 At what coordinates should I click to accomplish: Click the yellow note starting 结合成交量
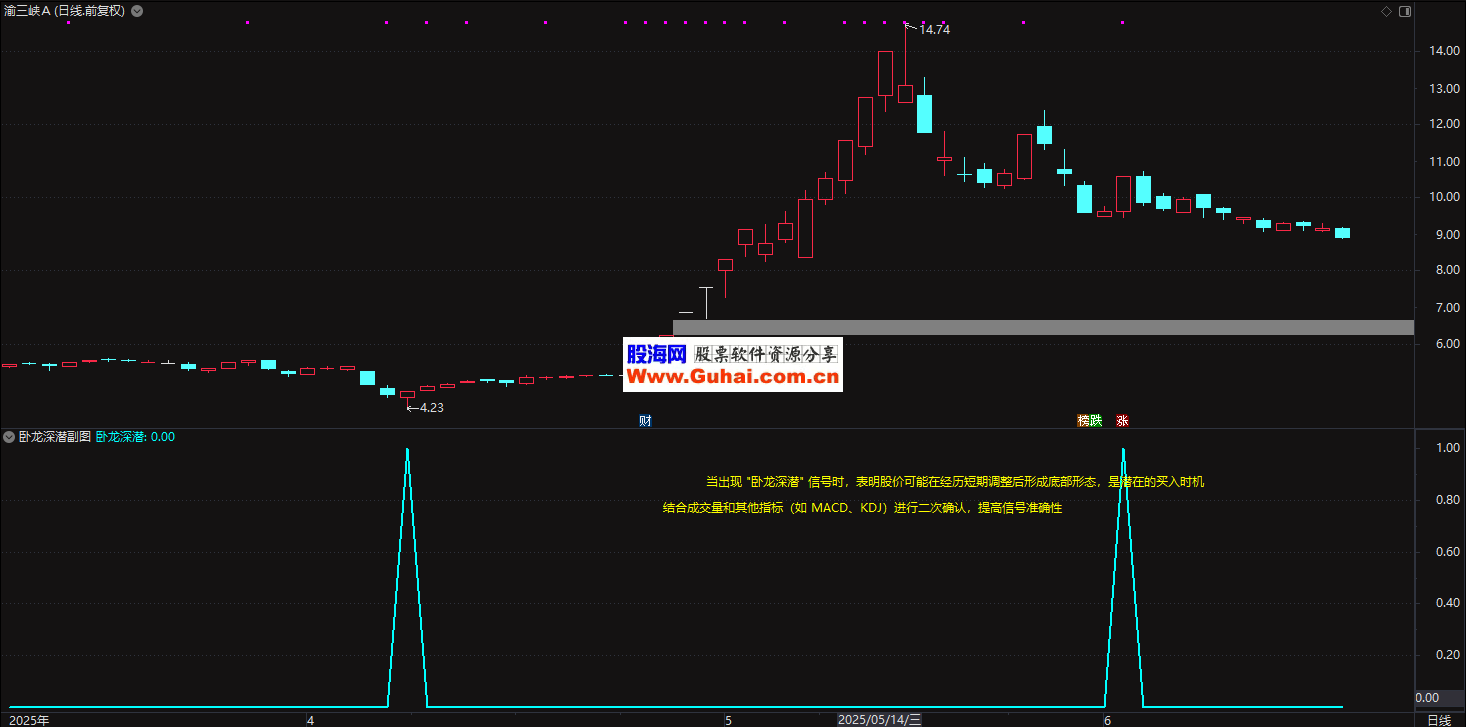pyautogui.click(x=862, y=508)
